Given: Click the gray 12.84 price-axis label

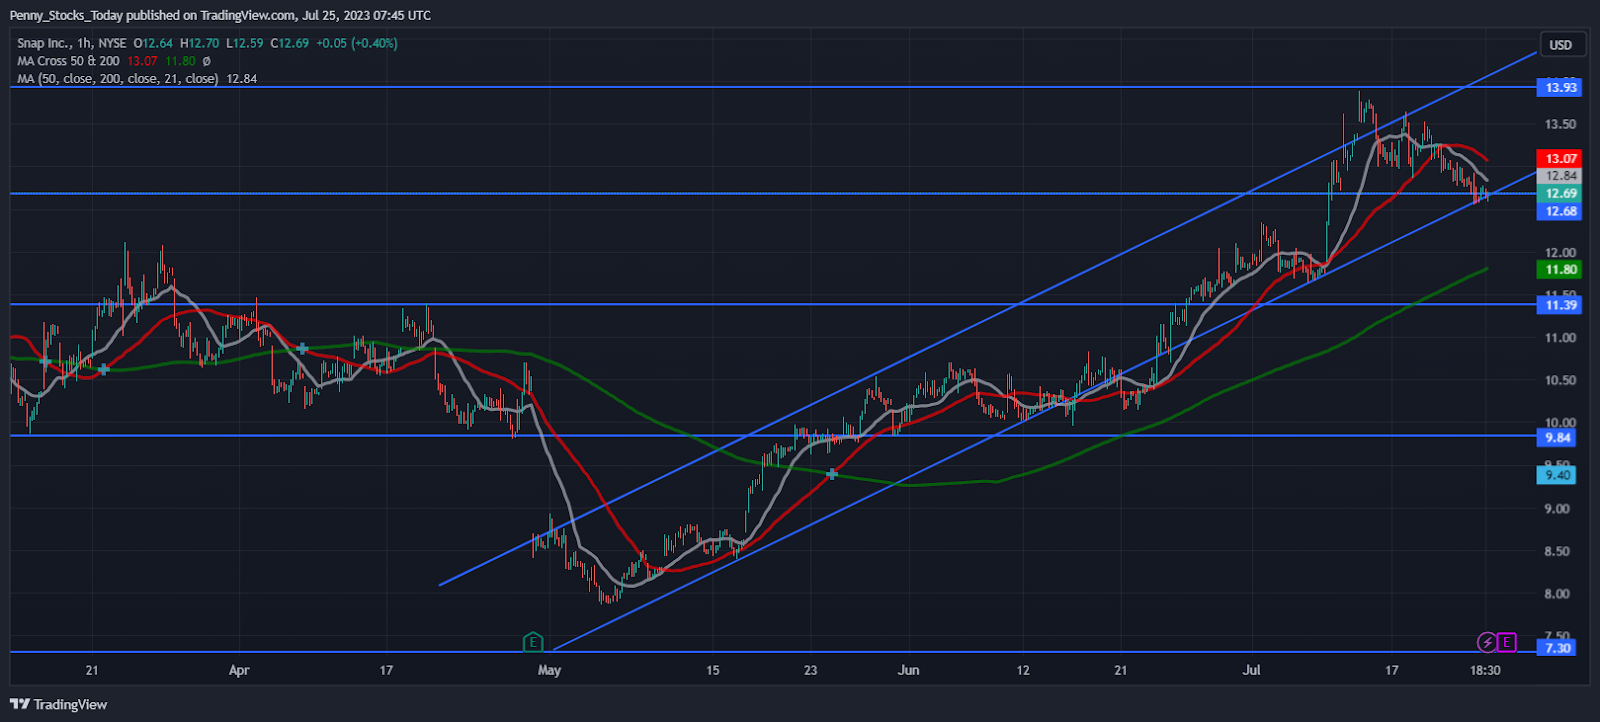Looking at the screenshot, I should coord(1561,176).
